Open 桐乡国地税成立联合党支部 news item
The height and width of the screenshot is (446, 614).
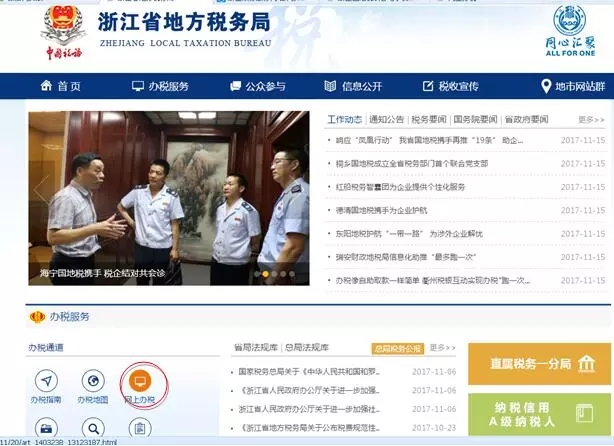tap(412, 164)
